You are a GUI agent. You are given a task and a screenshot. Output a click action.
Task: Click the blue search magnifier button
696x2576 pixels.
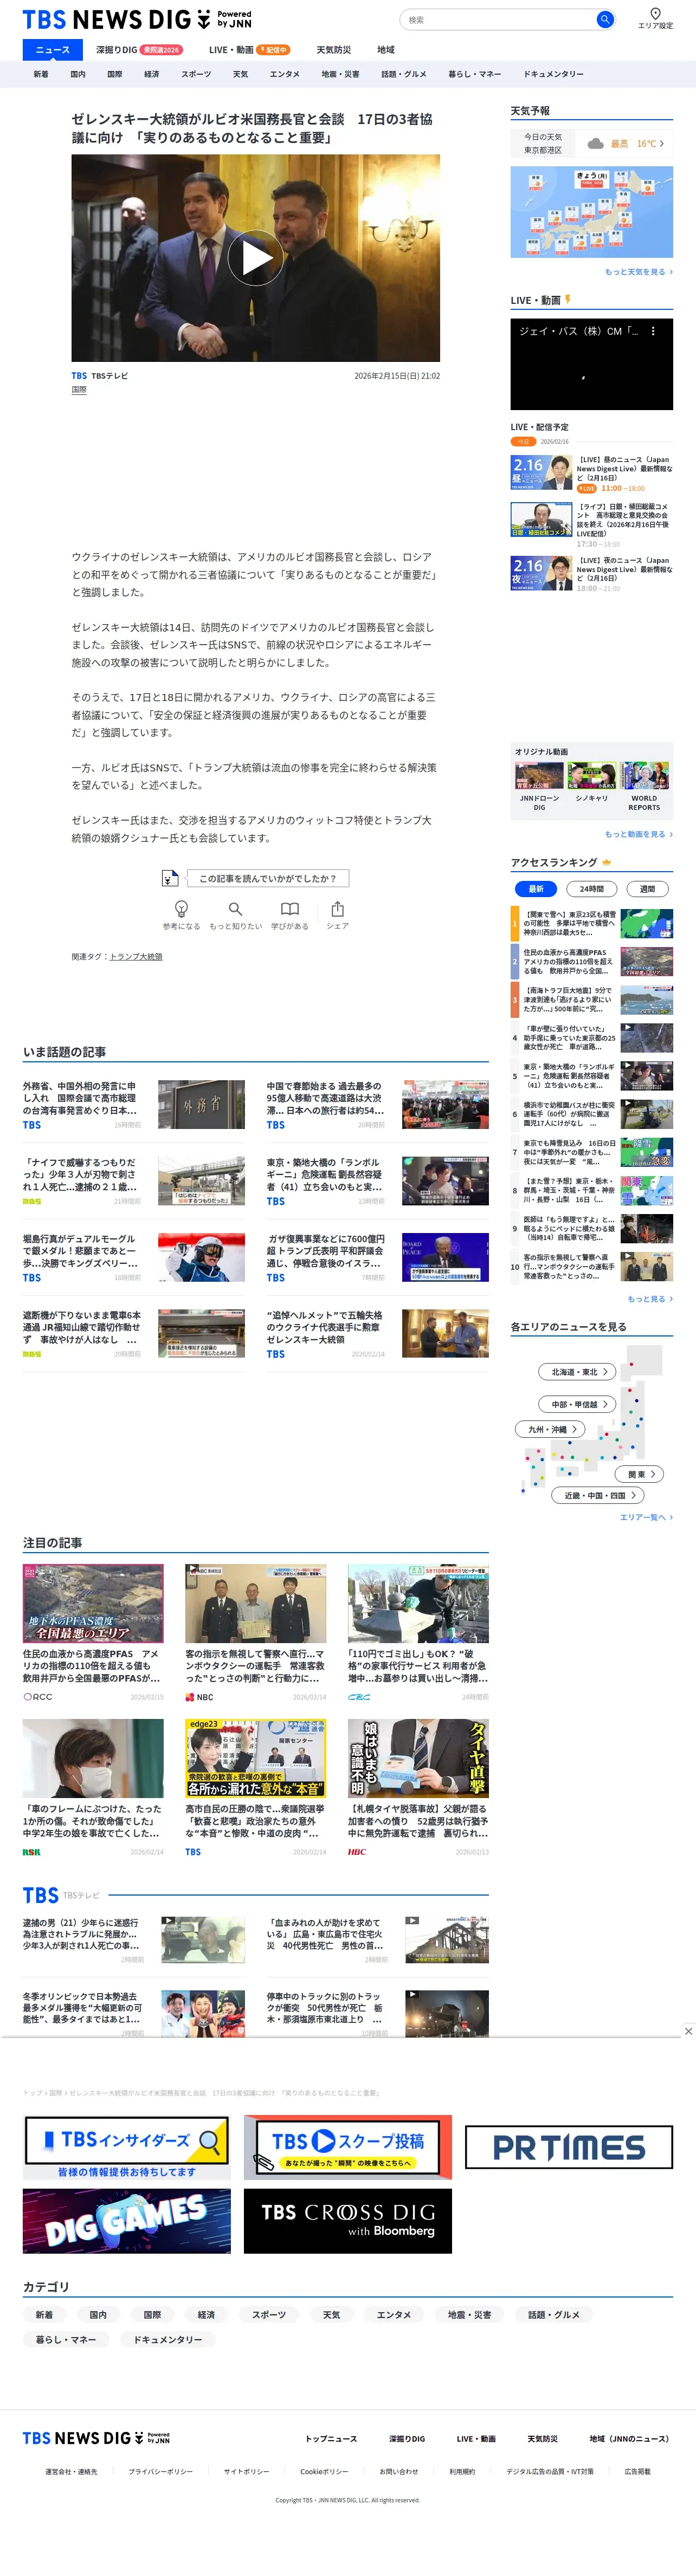[x=604, y=19]
